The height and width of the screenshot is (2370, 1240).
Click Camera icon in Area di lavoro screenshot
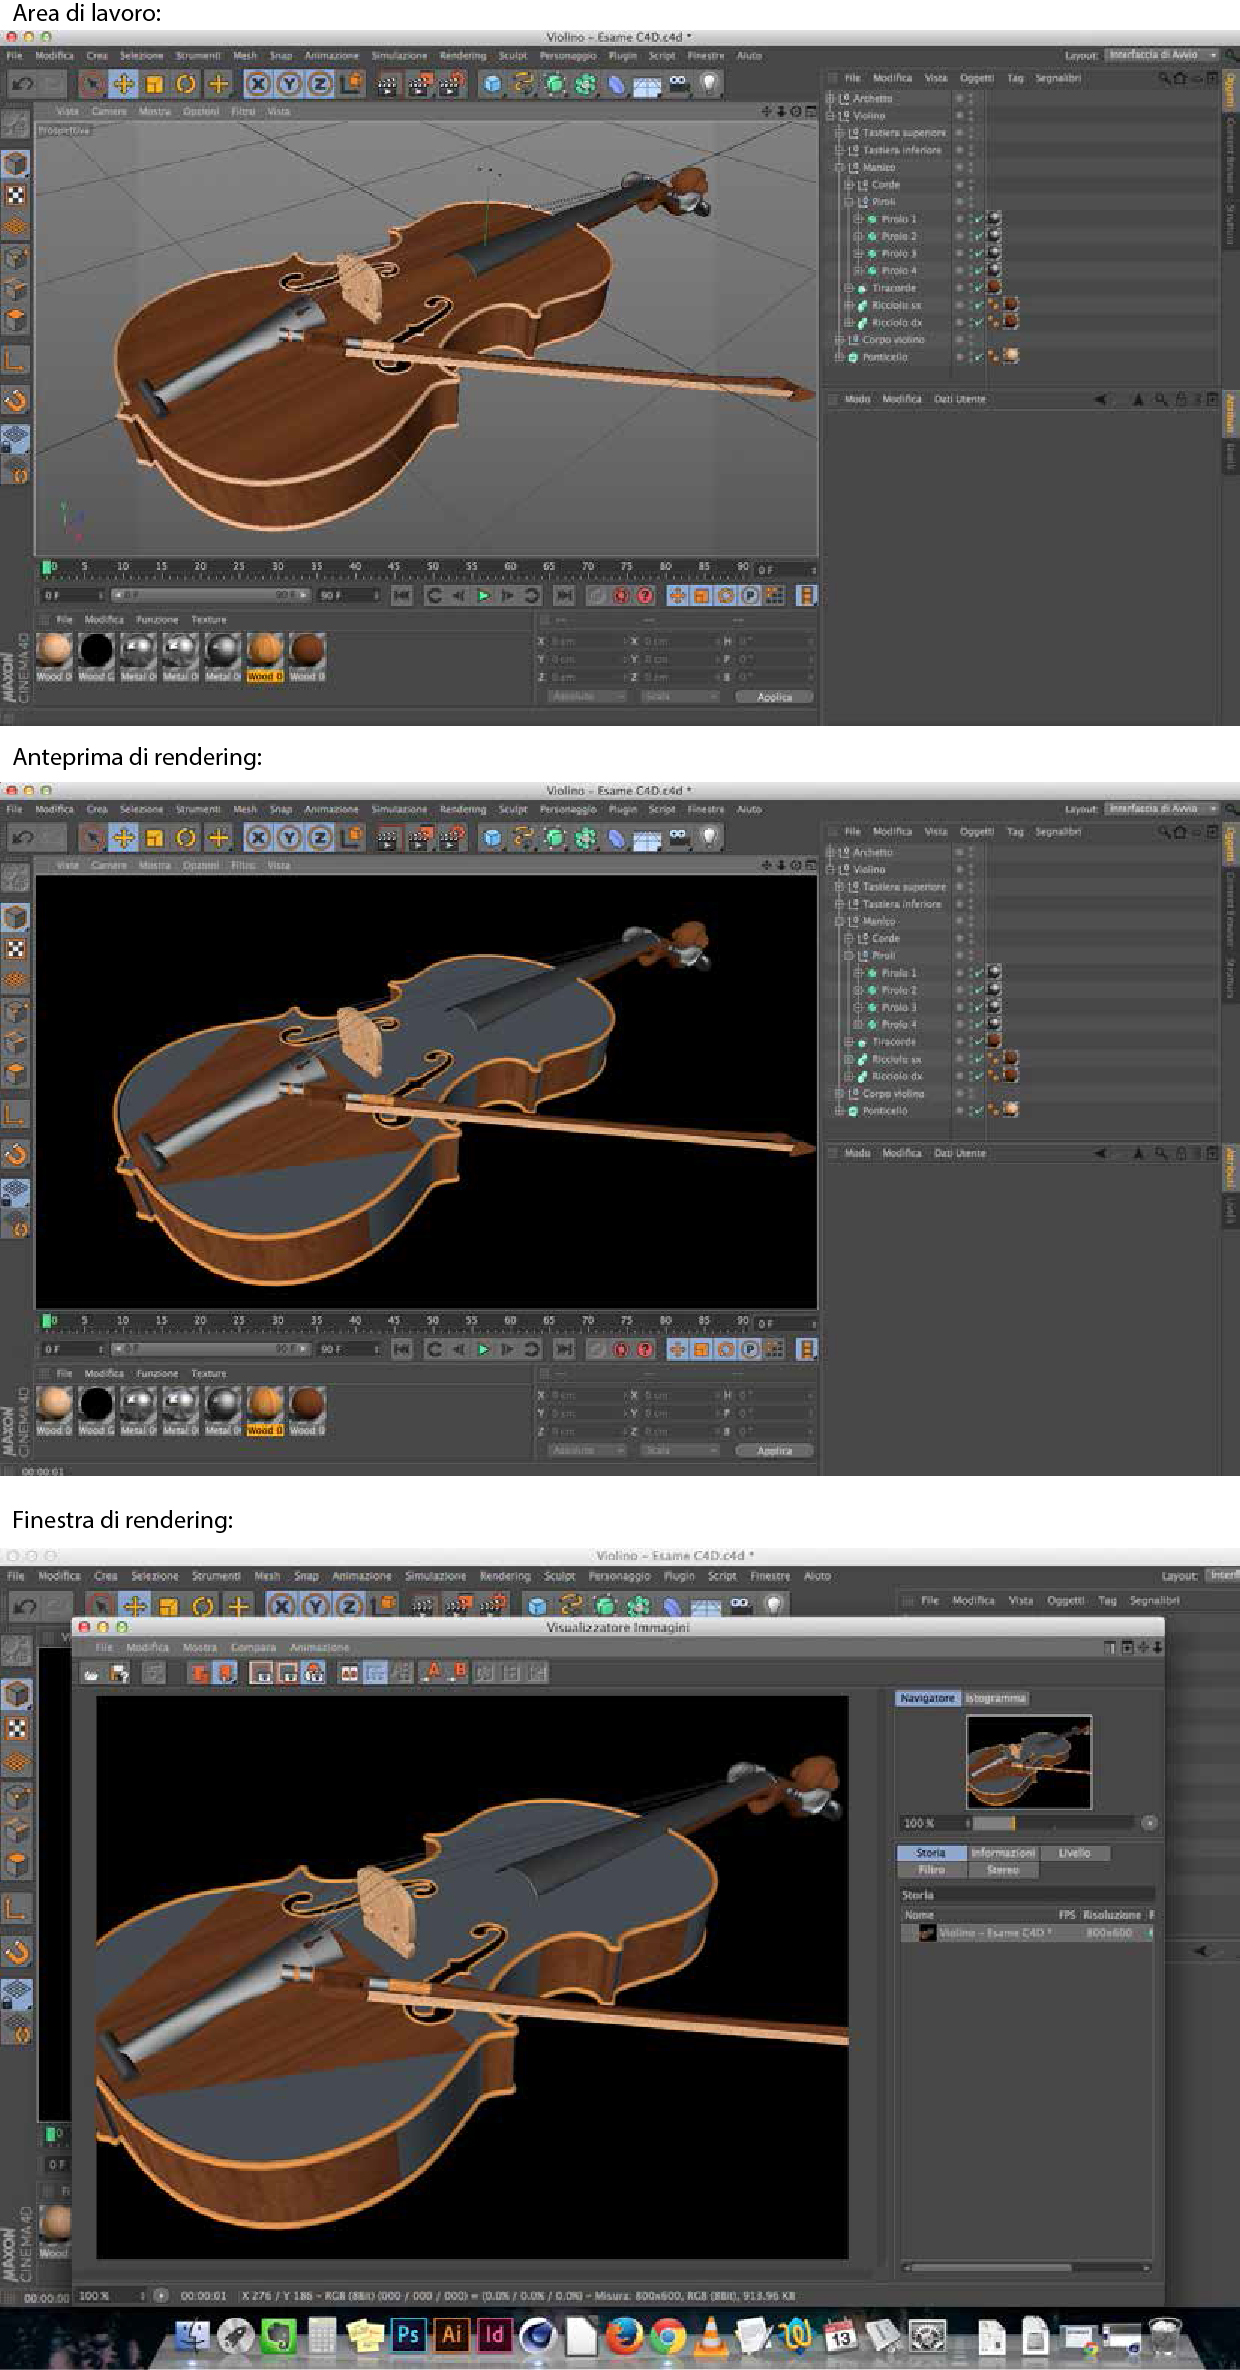pos(679,84)
